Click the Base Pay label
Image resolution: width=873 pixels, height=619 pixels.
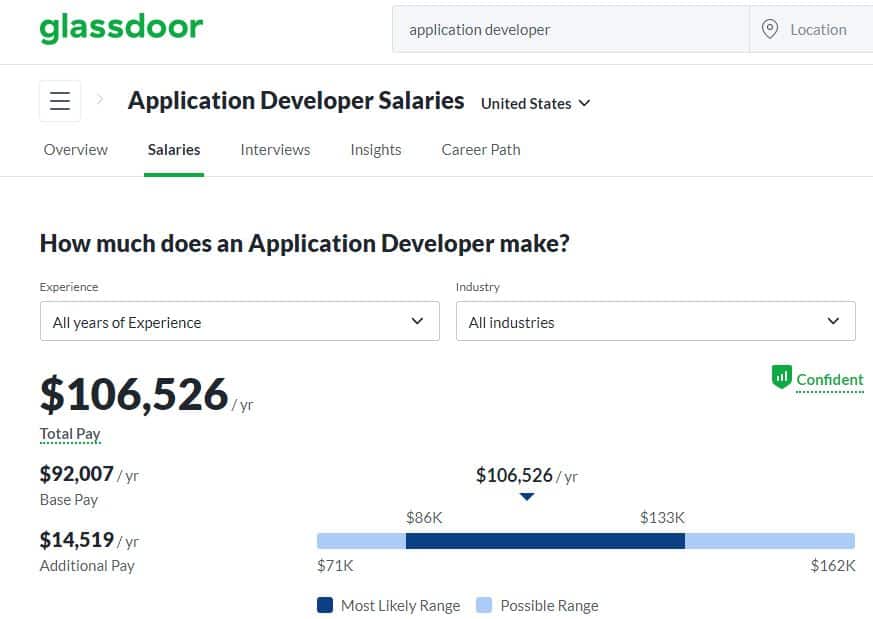click(69, 500)
